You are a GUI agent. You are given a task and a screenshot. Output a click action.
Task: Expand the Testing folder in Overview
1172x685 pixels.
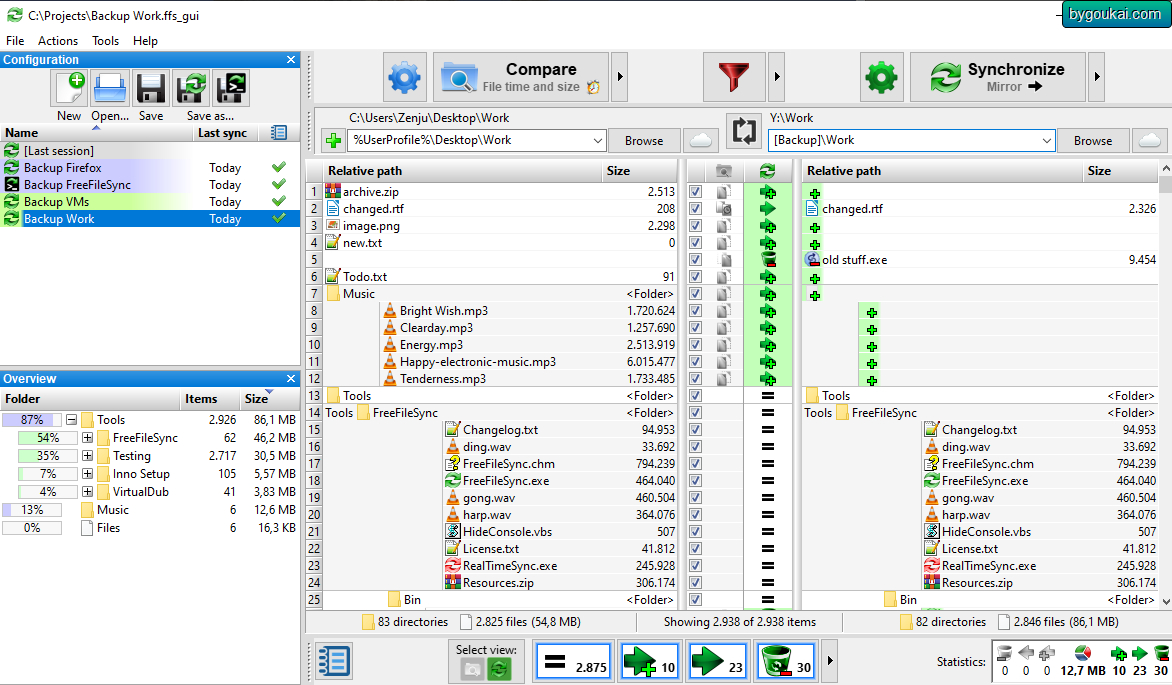pyautogui.click(x=87, y=456)
